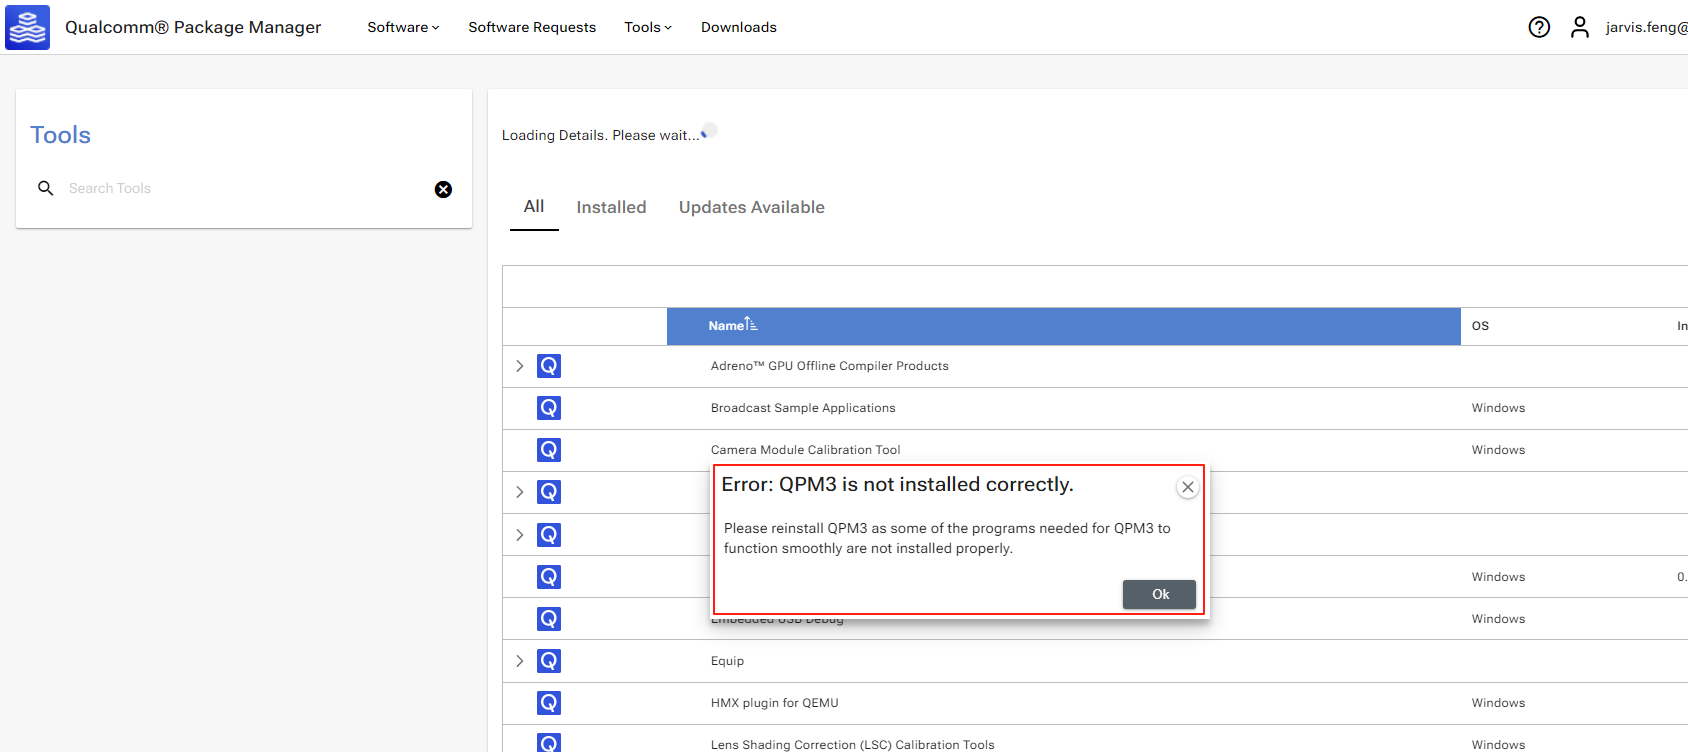Click the Qualcomm Package Manager title

tap(193, 27)
